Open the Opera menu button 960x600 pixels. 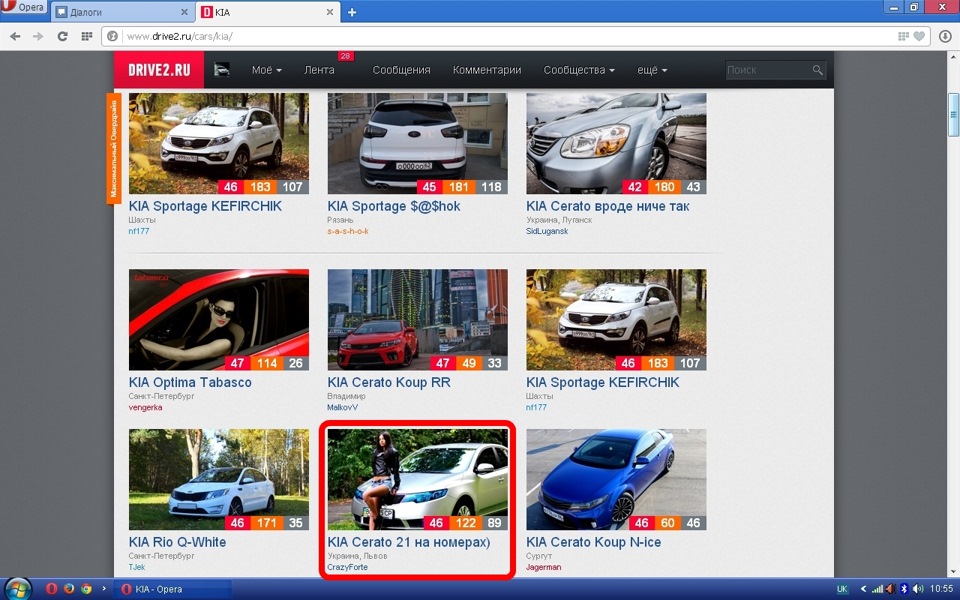tap(23, 7)
